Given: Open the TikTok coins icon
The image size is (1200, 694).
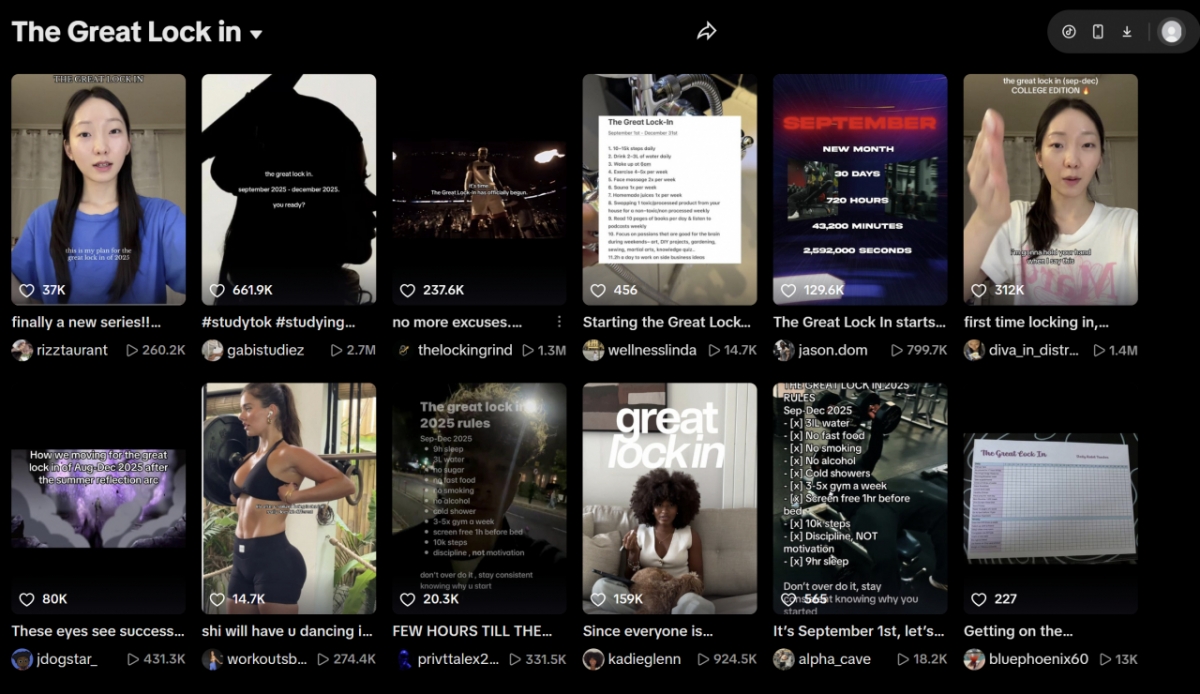Looking at the screenshot, I should (1069, 32).
